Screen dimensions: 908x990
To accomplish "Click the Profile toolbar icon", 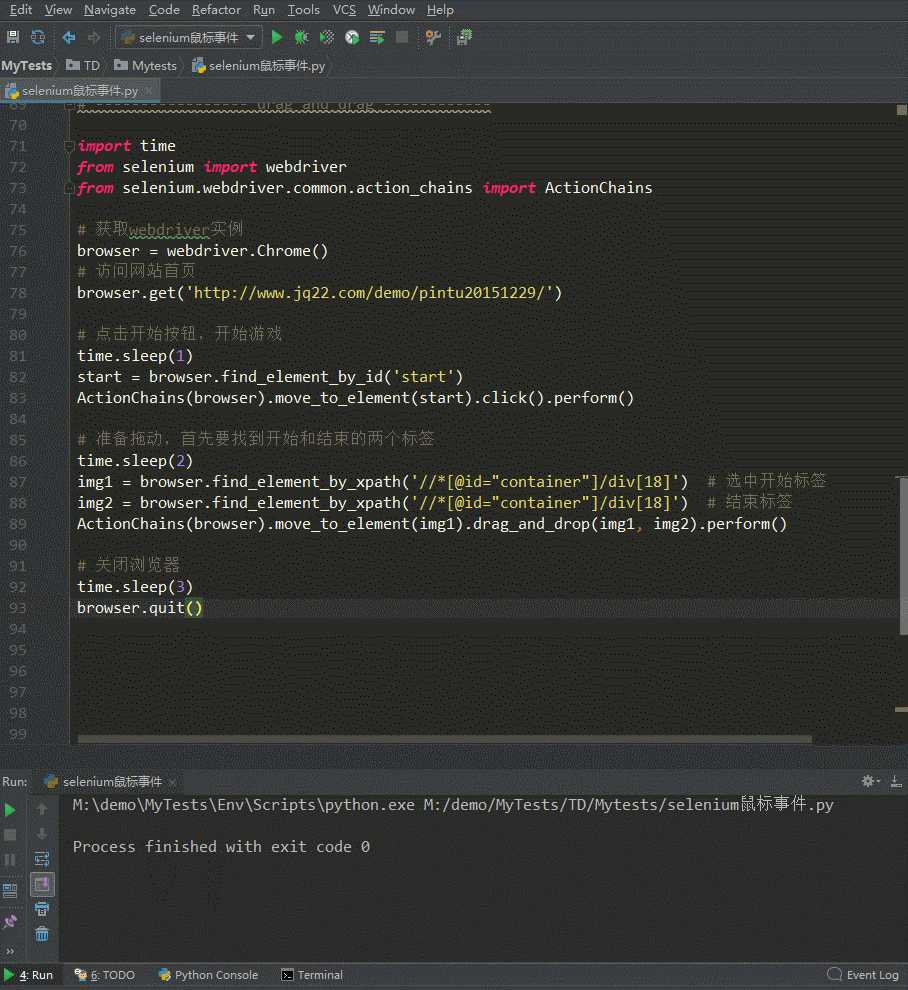I will click(352, 37).
